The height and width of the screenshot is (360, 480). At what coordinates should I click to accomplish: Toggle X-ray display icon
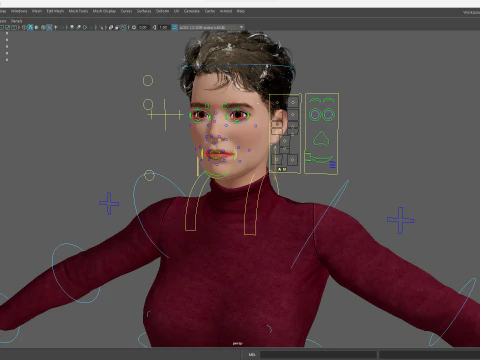click(110, 27)
